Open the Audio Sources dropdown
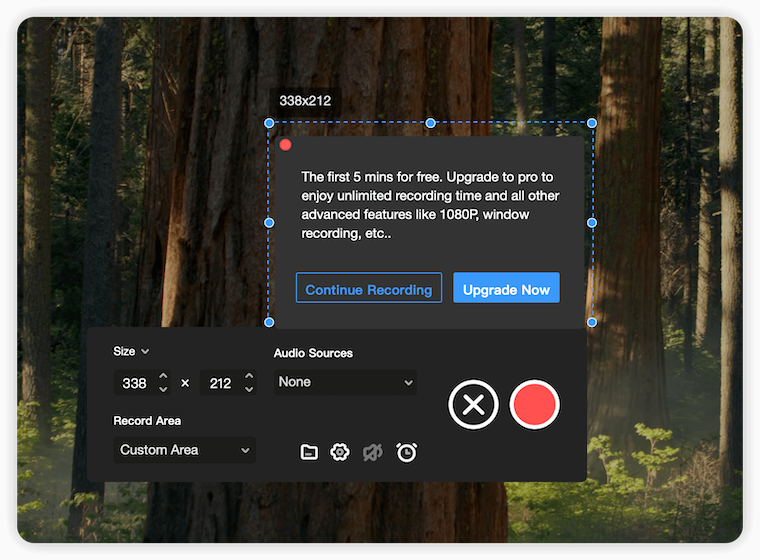760x560 pixels. pyautogui.click(x=345, y=382)
